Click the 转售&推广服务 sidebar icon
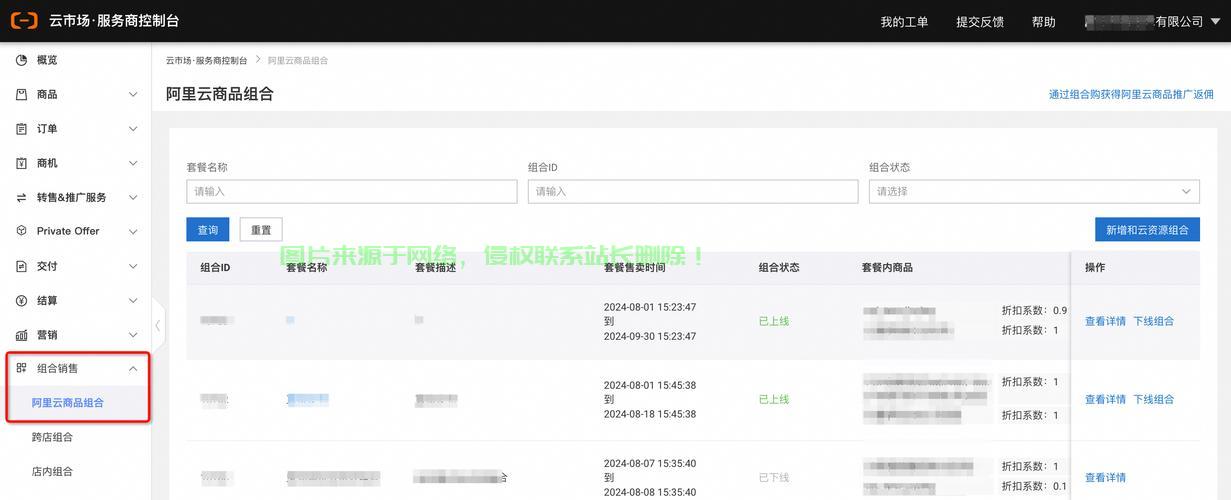 click(22, 197)
